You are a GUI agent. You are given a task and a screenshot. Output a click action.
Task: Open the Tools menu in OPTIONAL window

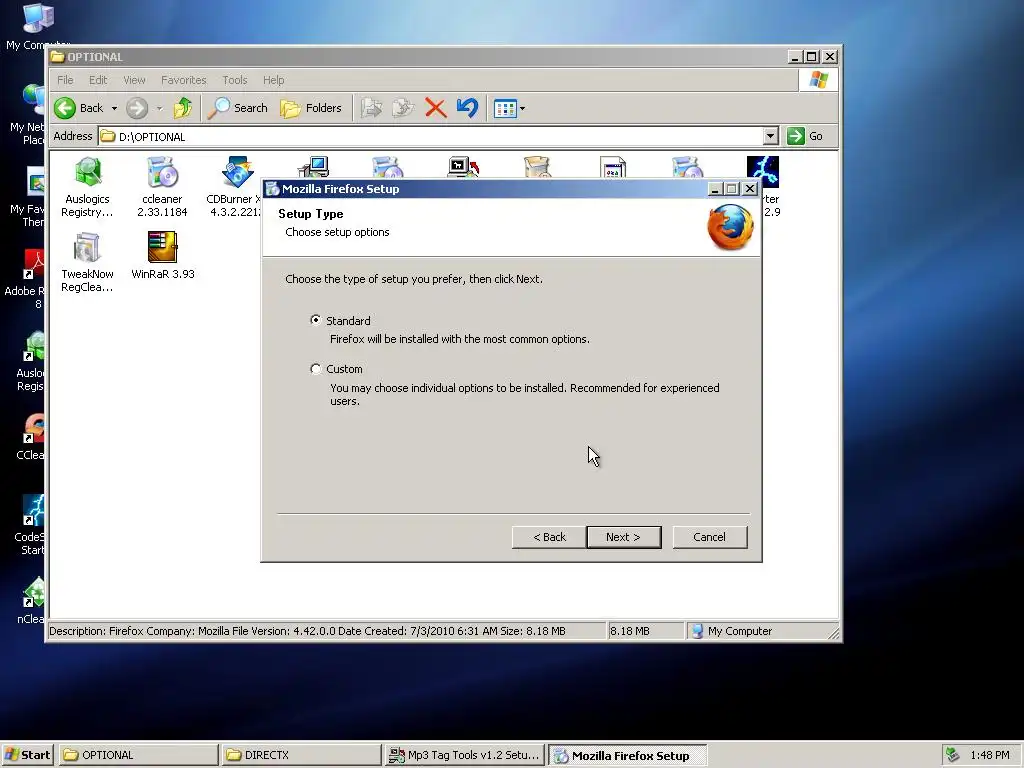(x=234, y=80)
